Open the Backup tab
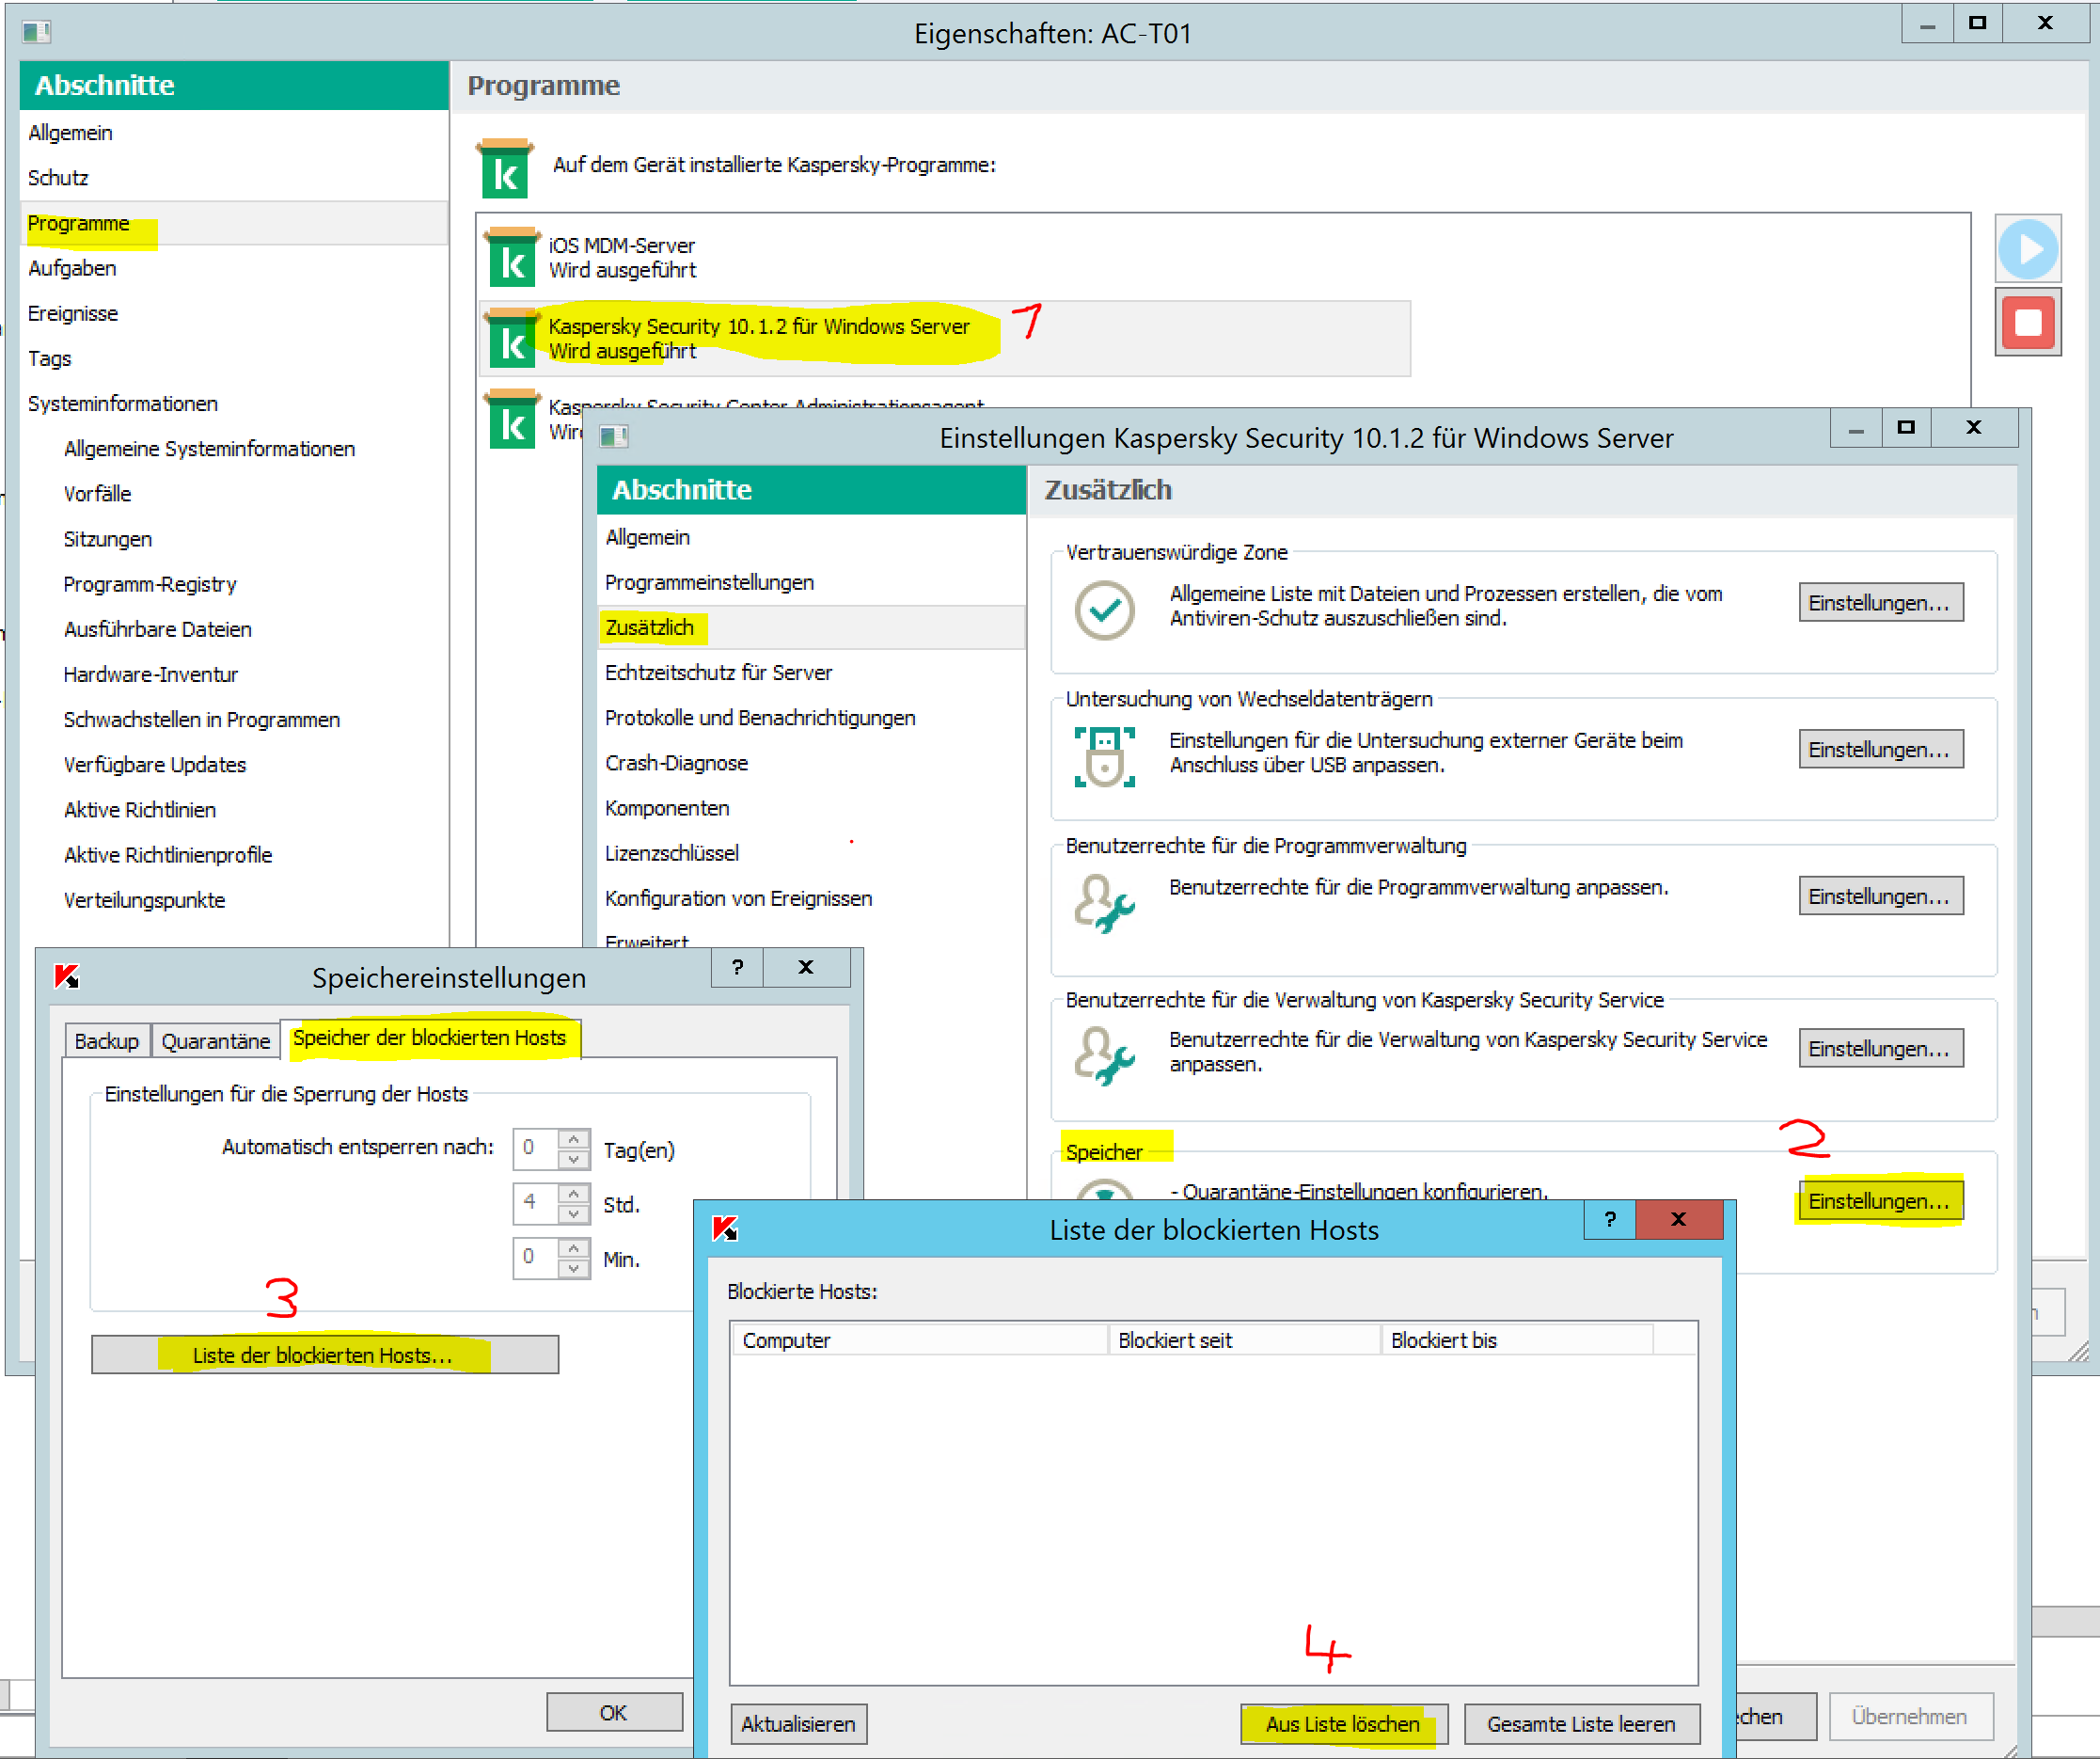The width and height of the screenshot is (2100, 1759). pyautogui.click(x=106, y=1041)
